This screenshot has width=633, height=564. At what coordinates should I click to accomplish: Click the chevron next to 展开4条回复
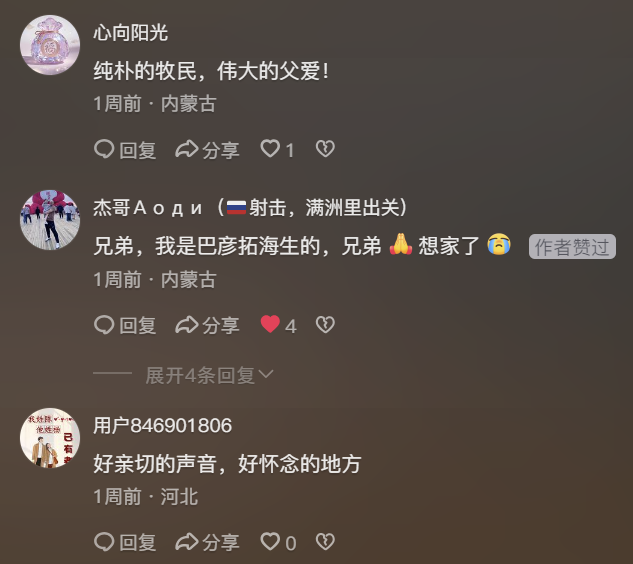pyautogui.click(x=266, y=374)
